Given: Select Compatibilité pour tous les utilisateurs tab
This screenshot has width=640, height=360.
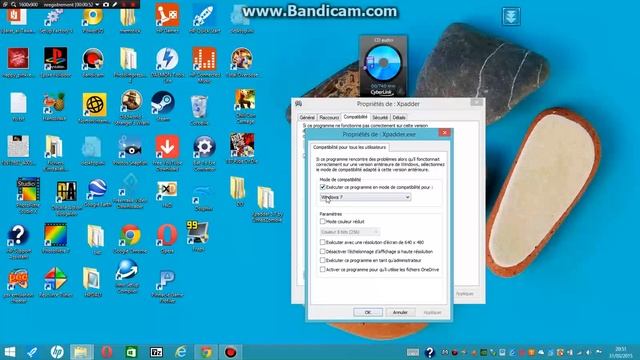Looking at the screenshot, I should click(x=349, y=147).
